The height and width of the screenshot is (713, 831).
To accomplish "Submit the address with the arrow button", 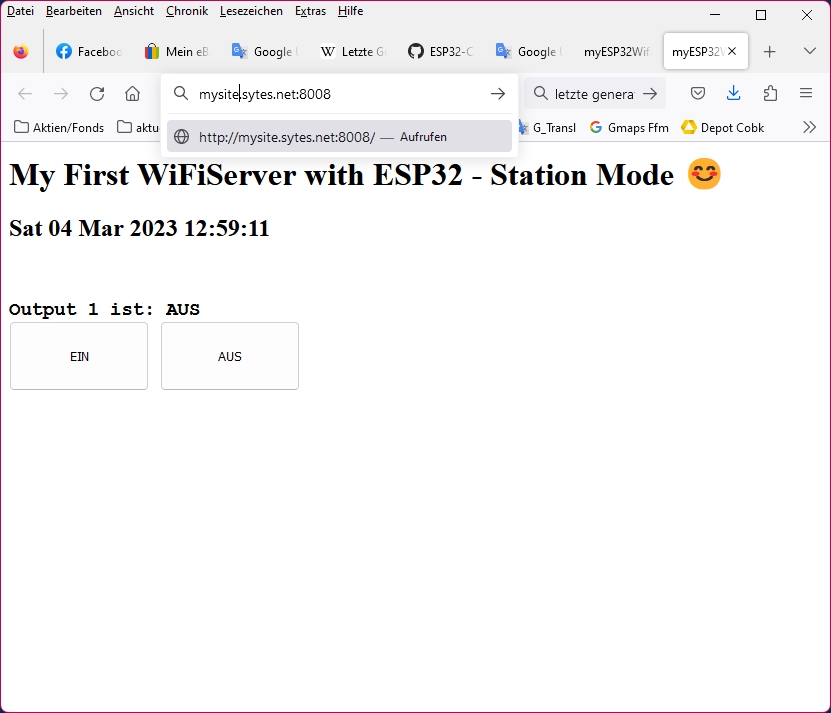I will [x=497, y=93].
